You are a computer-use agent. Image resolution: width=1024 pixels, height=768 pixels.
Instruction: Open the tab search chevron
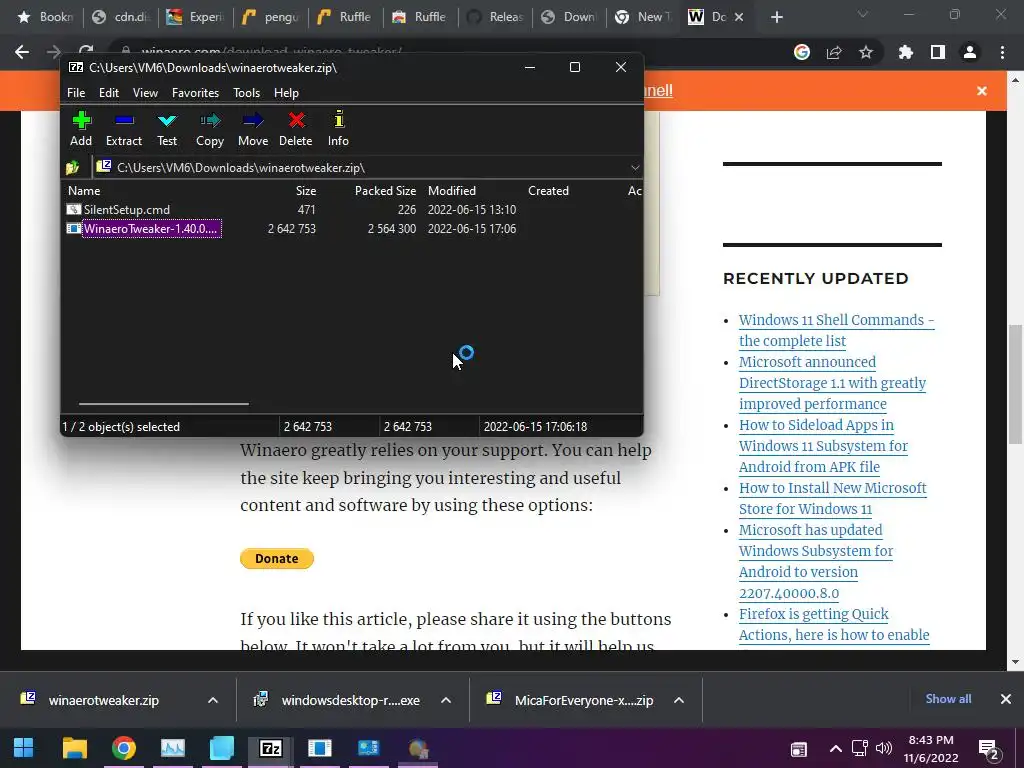863,14
